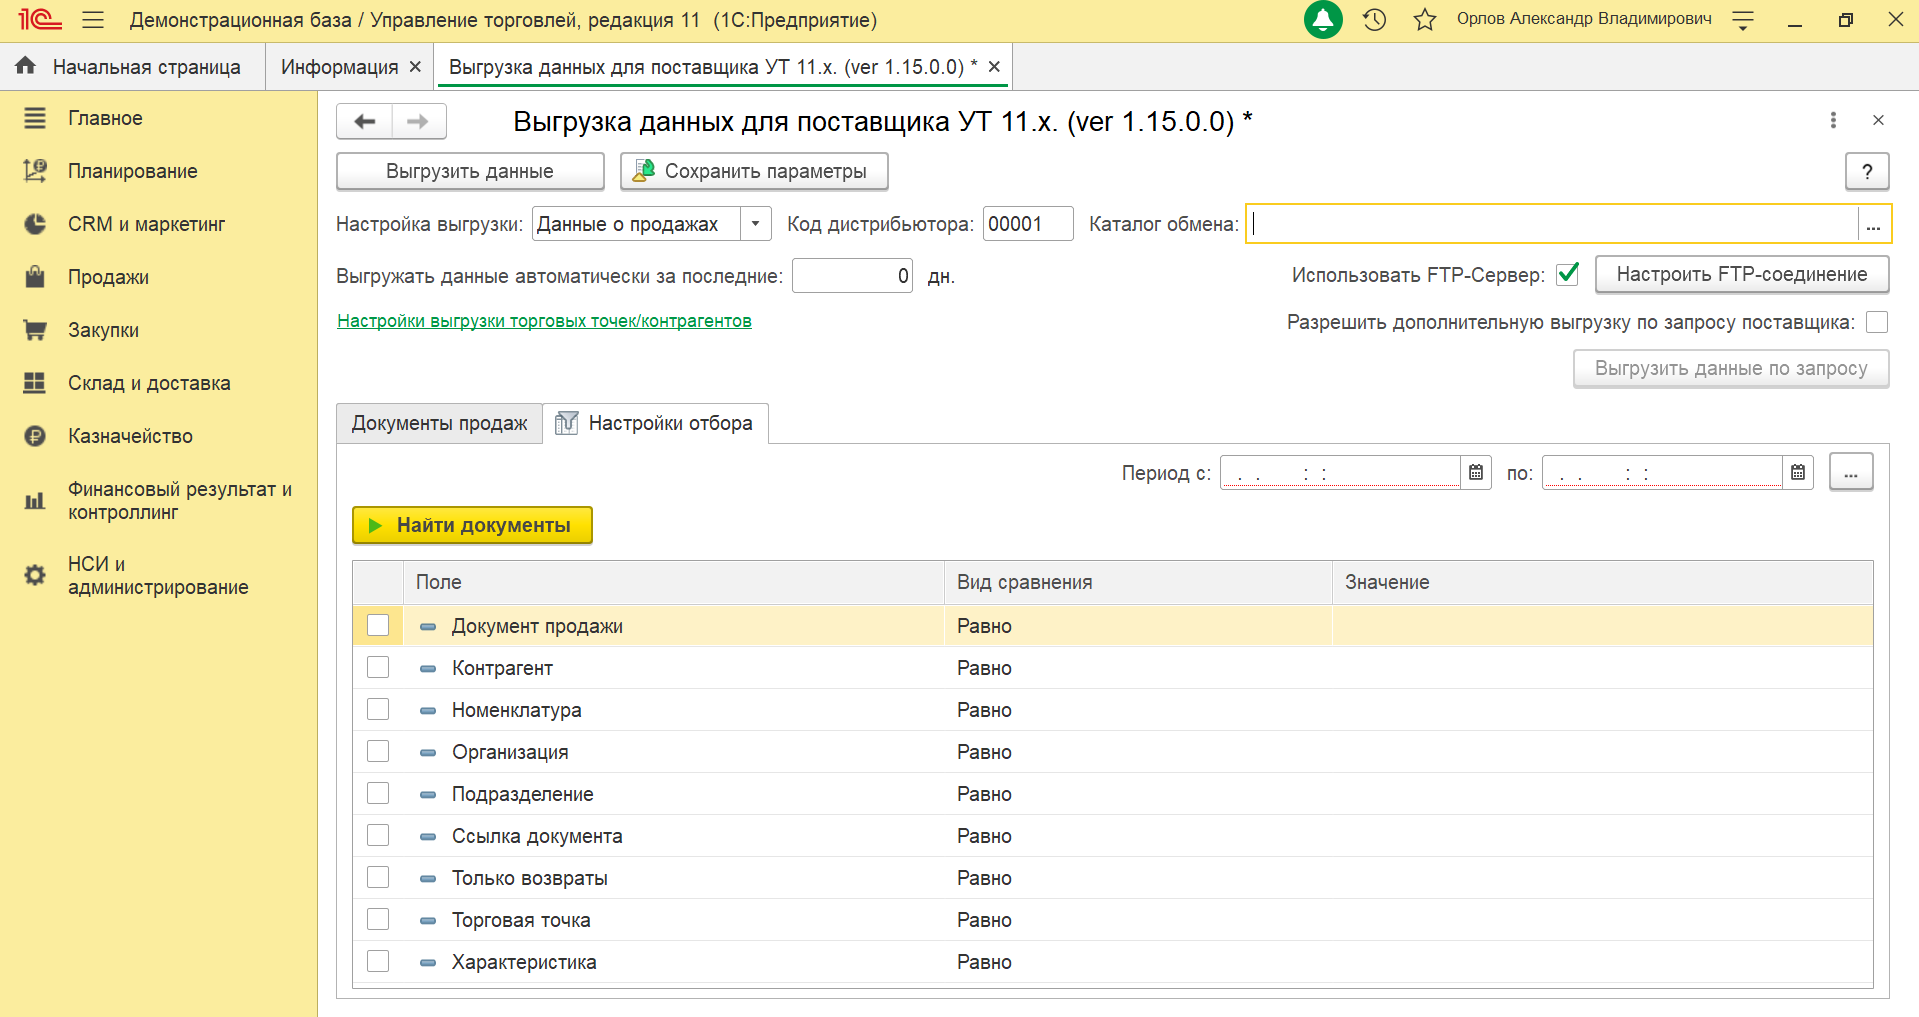Navigate back with left arrow
This screenshot has width=1919, height=1017.
[x=365, y=121]
